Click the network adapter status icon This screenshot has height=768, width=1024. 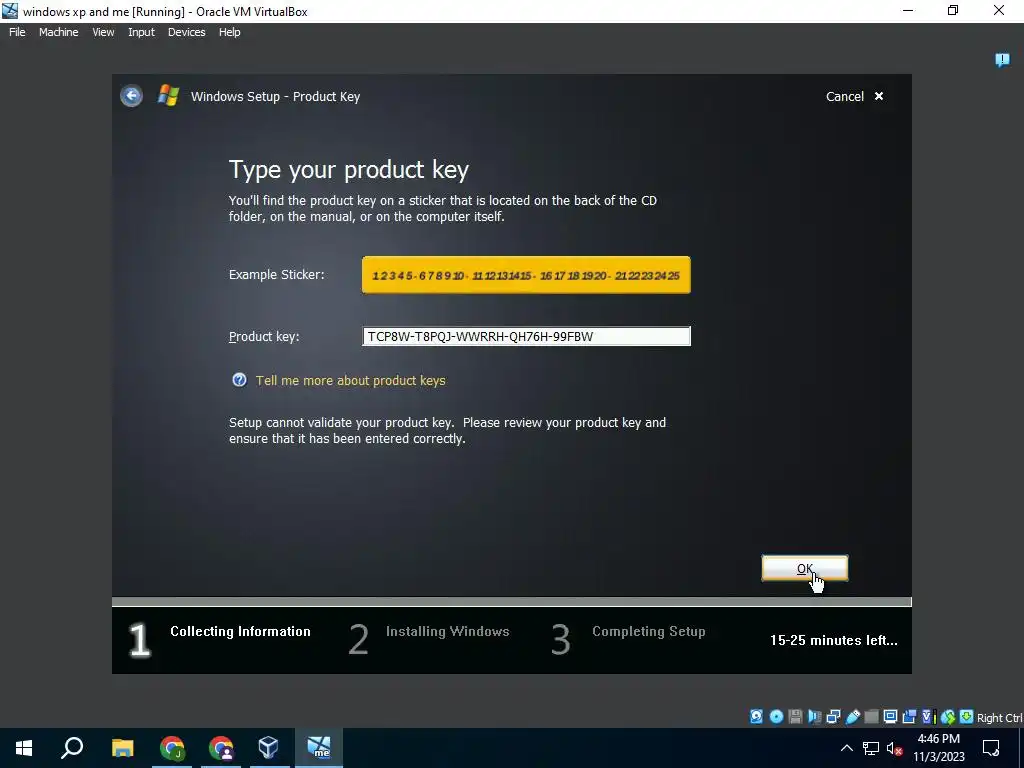point(834,717)
